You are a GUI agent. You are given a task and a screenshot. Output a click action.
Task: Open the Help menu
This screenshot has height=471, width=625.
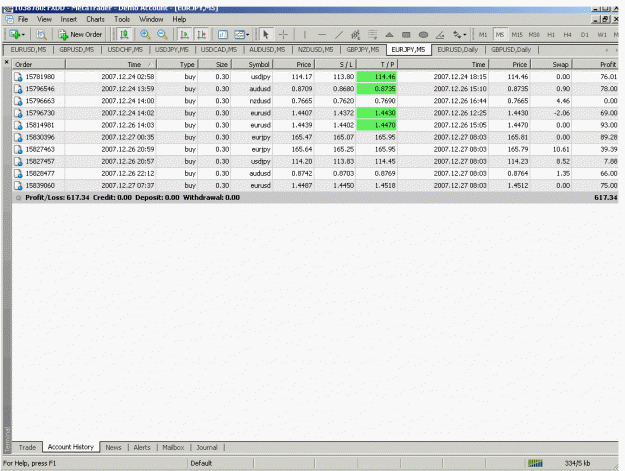click(179, 19)
